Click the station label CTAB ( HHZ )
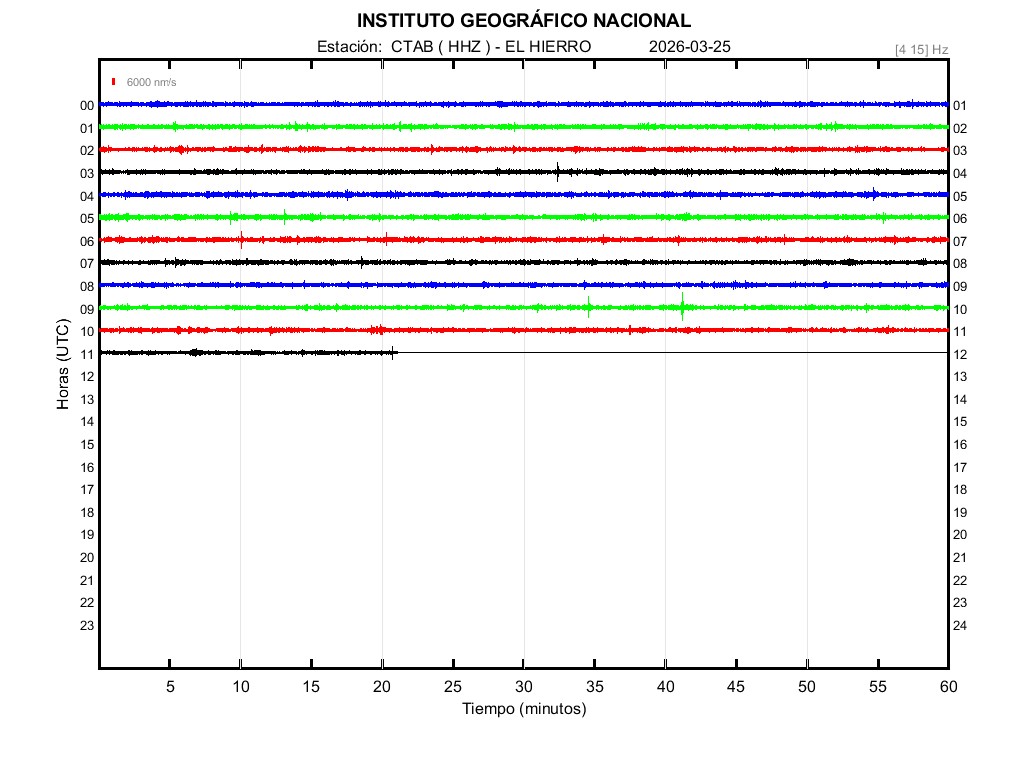Viewport: 1024px width, 768px height. coord(439,47)
